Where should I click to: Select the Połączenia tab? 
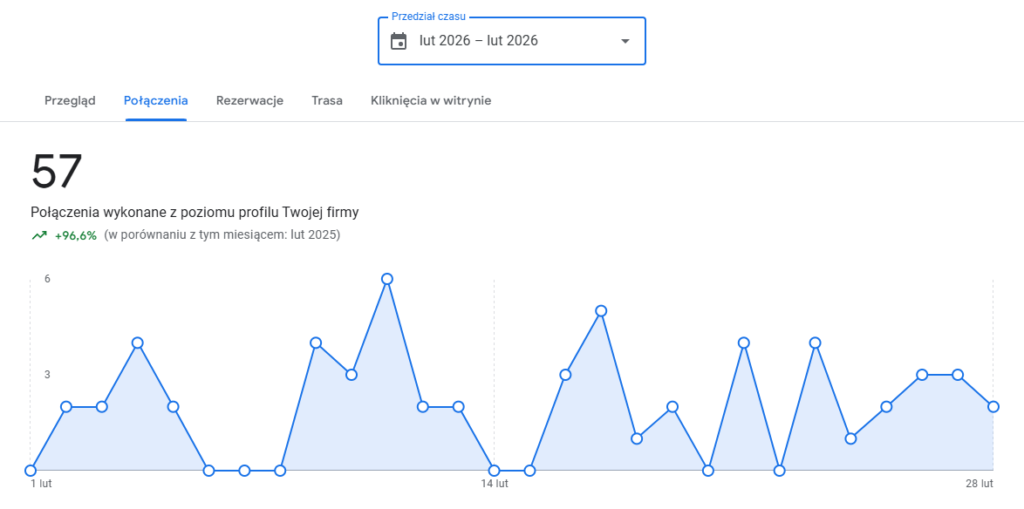pyautogui.click(x=156, y=100)
